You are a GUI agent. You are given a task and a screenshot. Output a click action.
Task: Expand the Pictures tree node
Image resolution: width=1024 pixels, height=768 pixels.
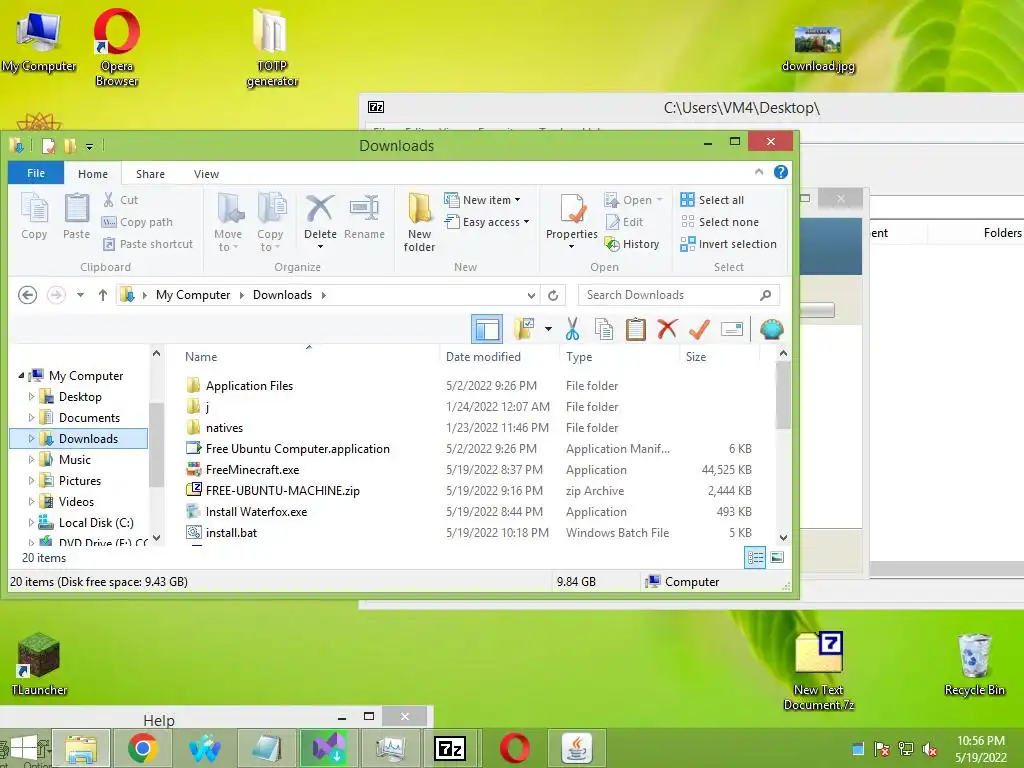click(31, 481)
